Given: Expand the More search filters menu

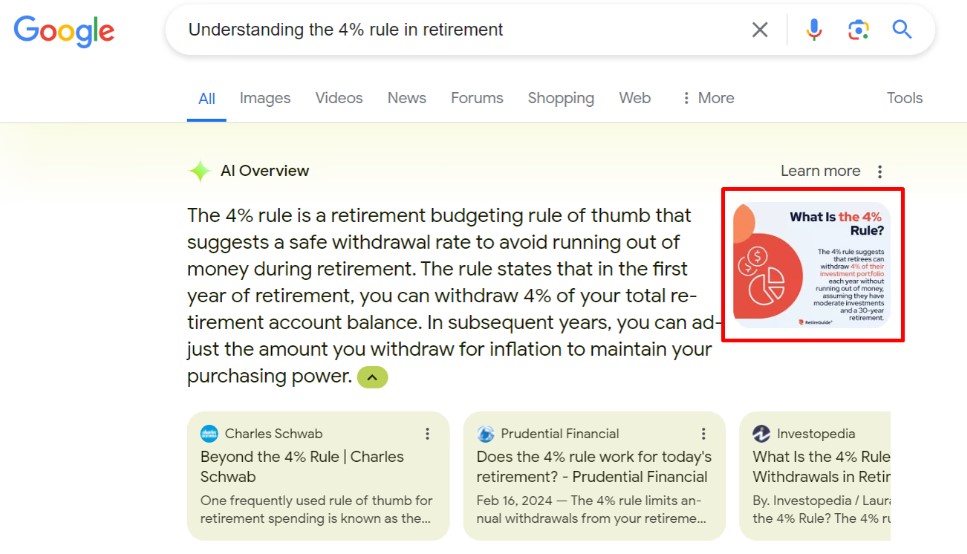Looking at the screenshot, I should (707, 98).
